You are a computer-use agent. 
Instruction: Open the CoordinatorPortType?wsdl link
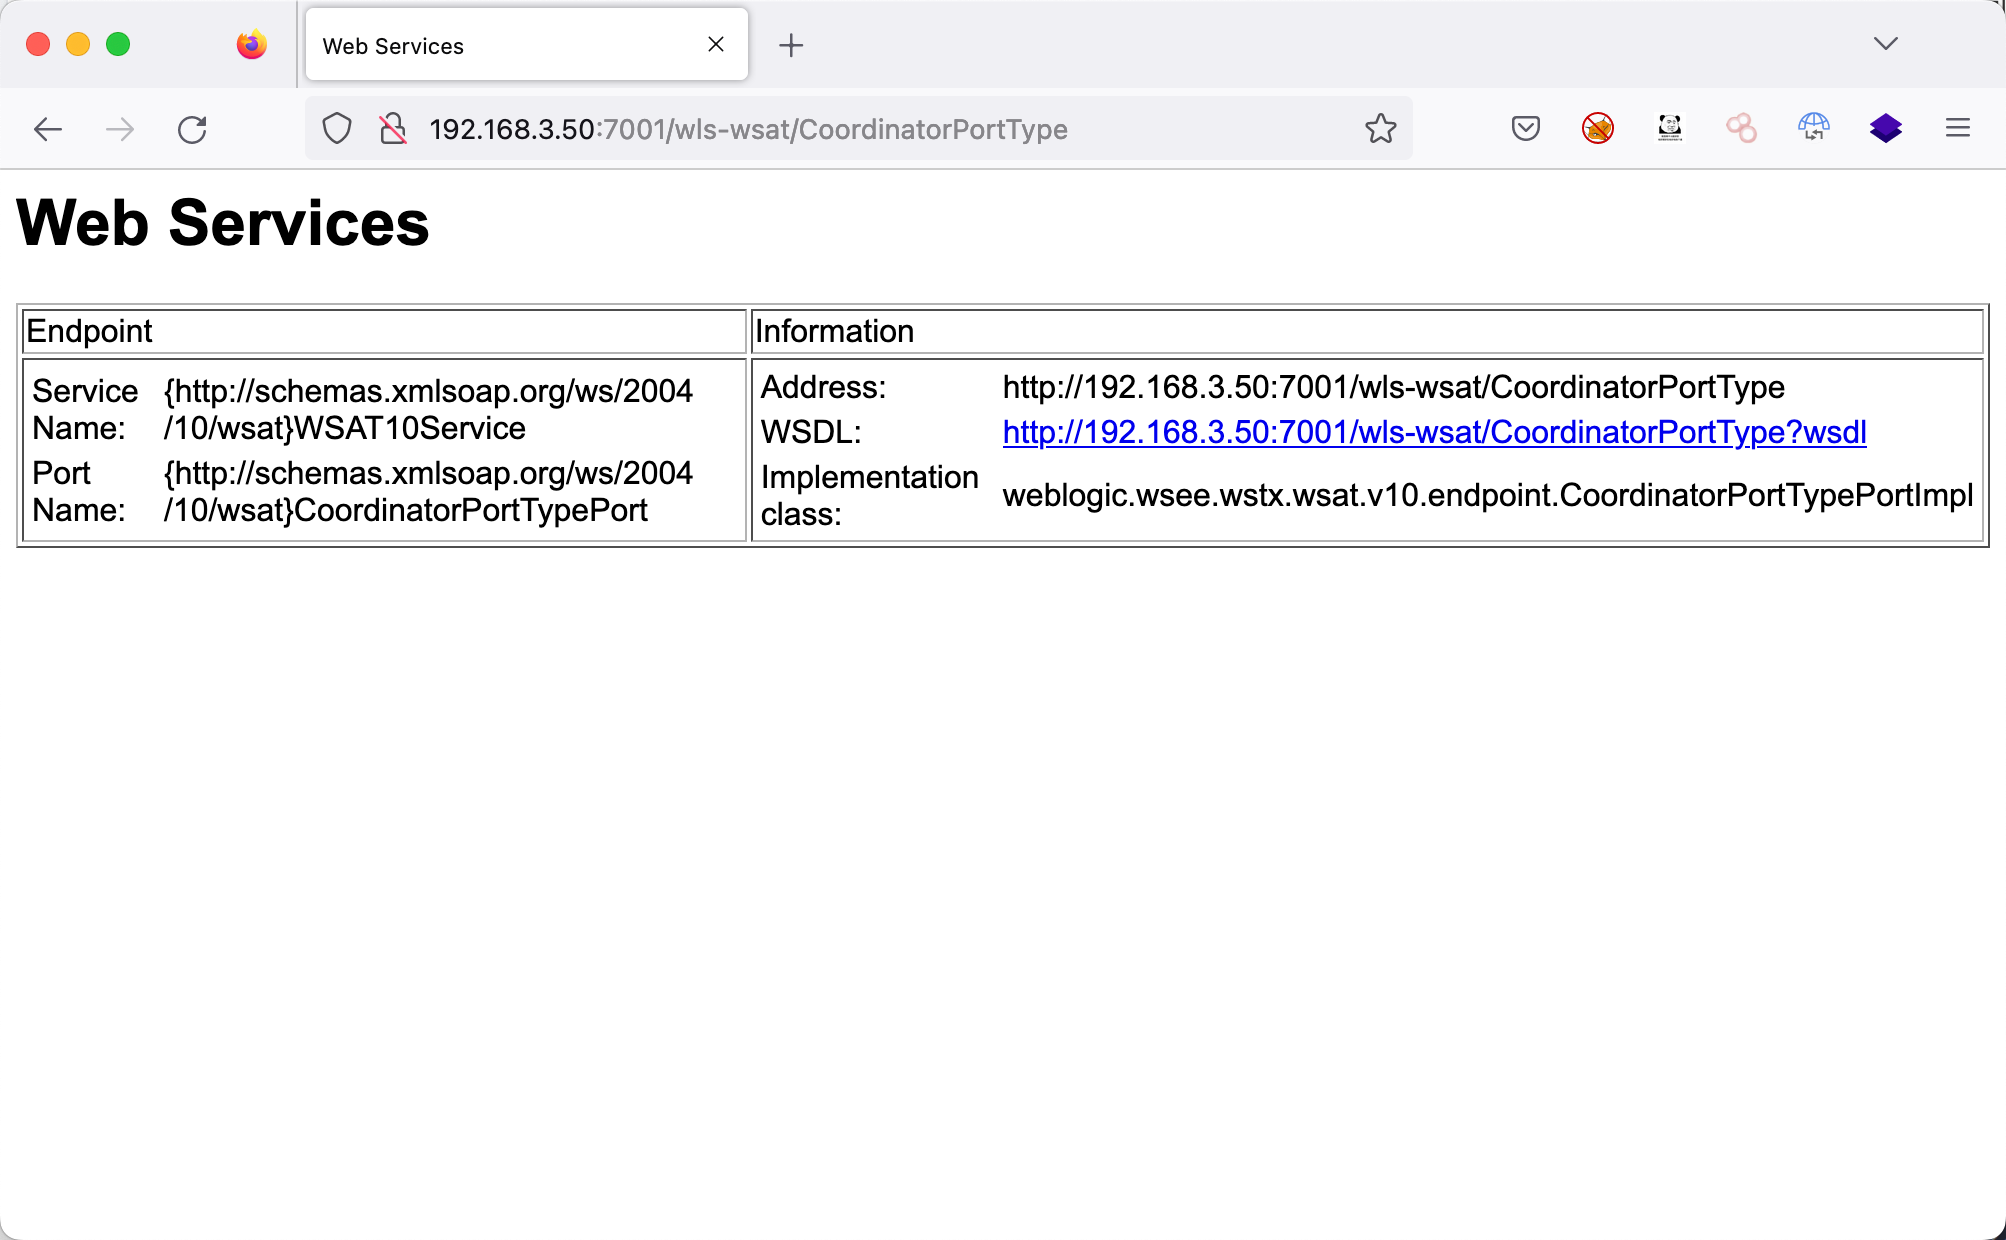1434,432
